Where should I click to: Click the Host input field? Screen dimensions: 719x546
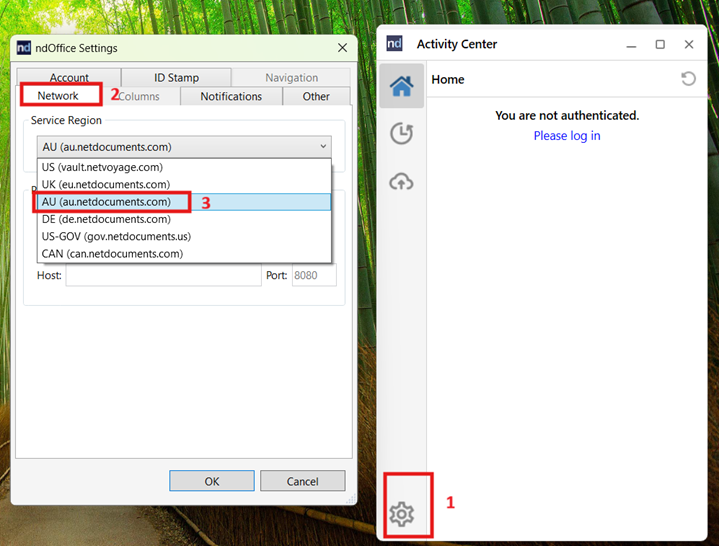coord(163,275)
